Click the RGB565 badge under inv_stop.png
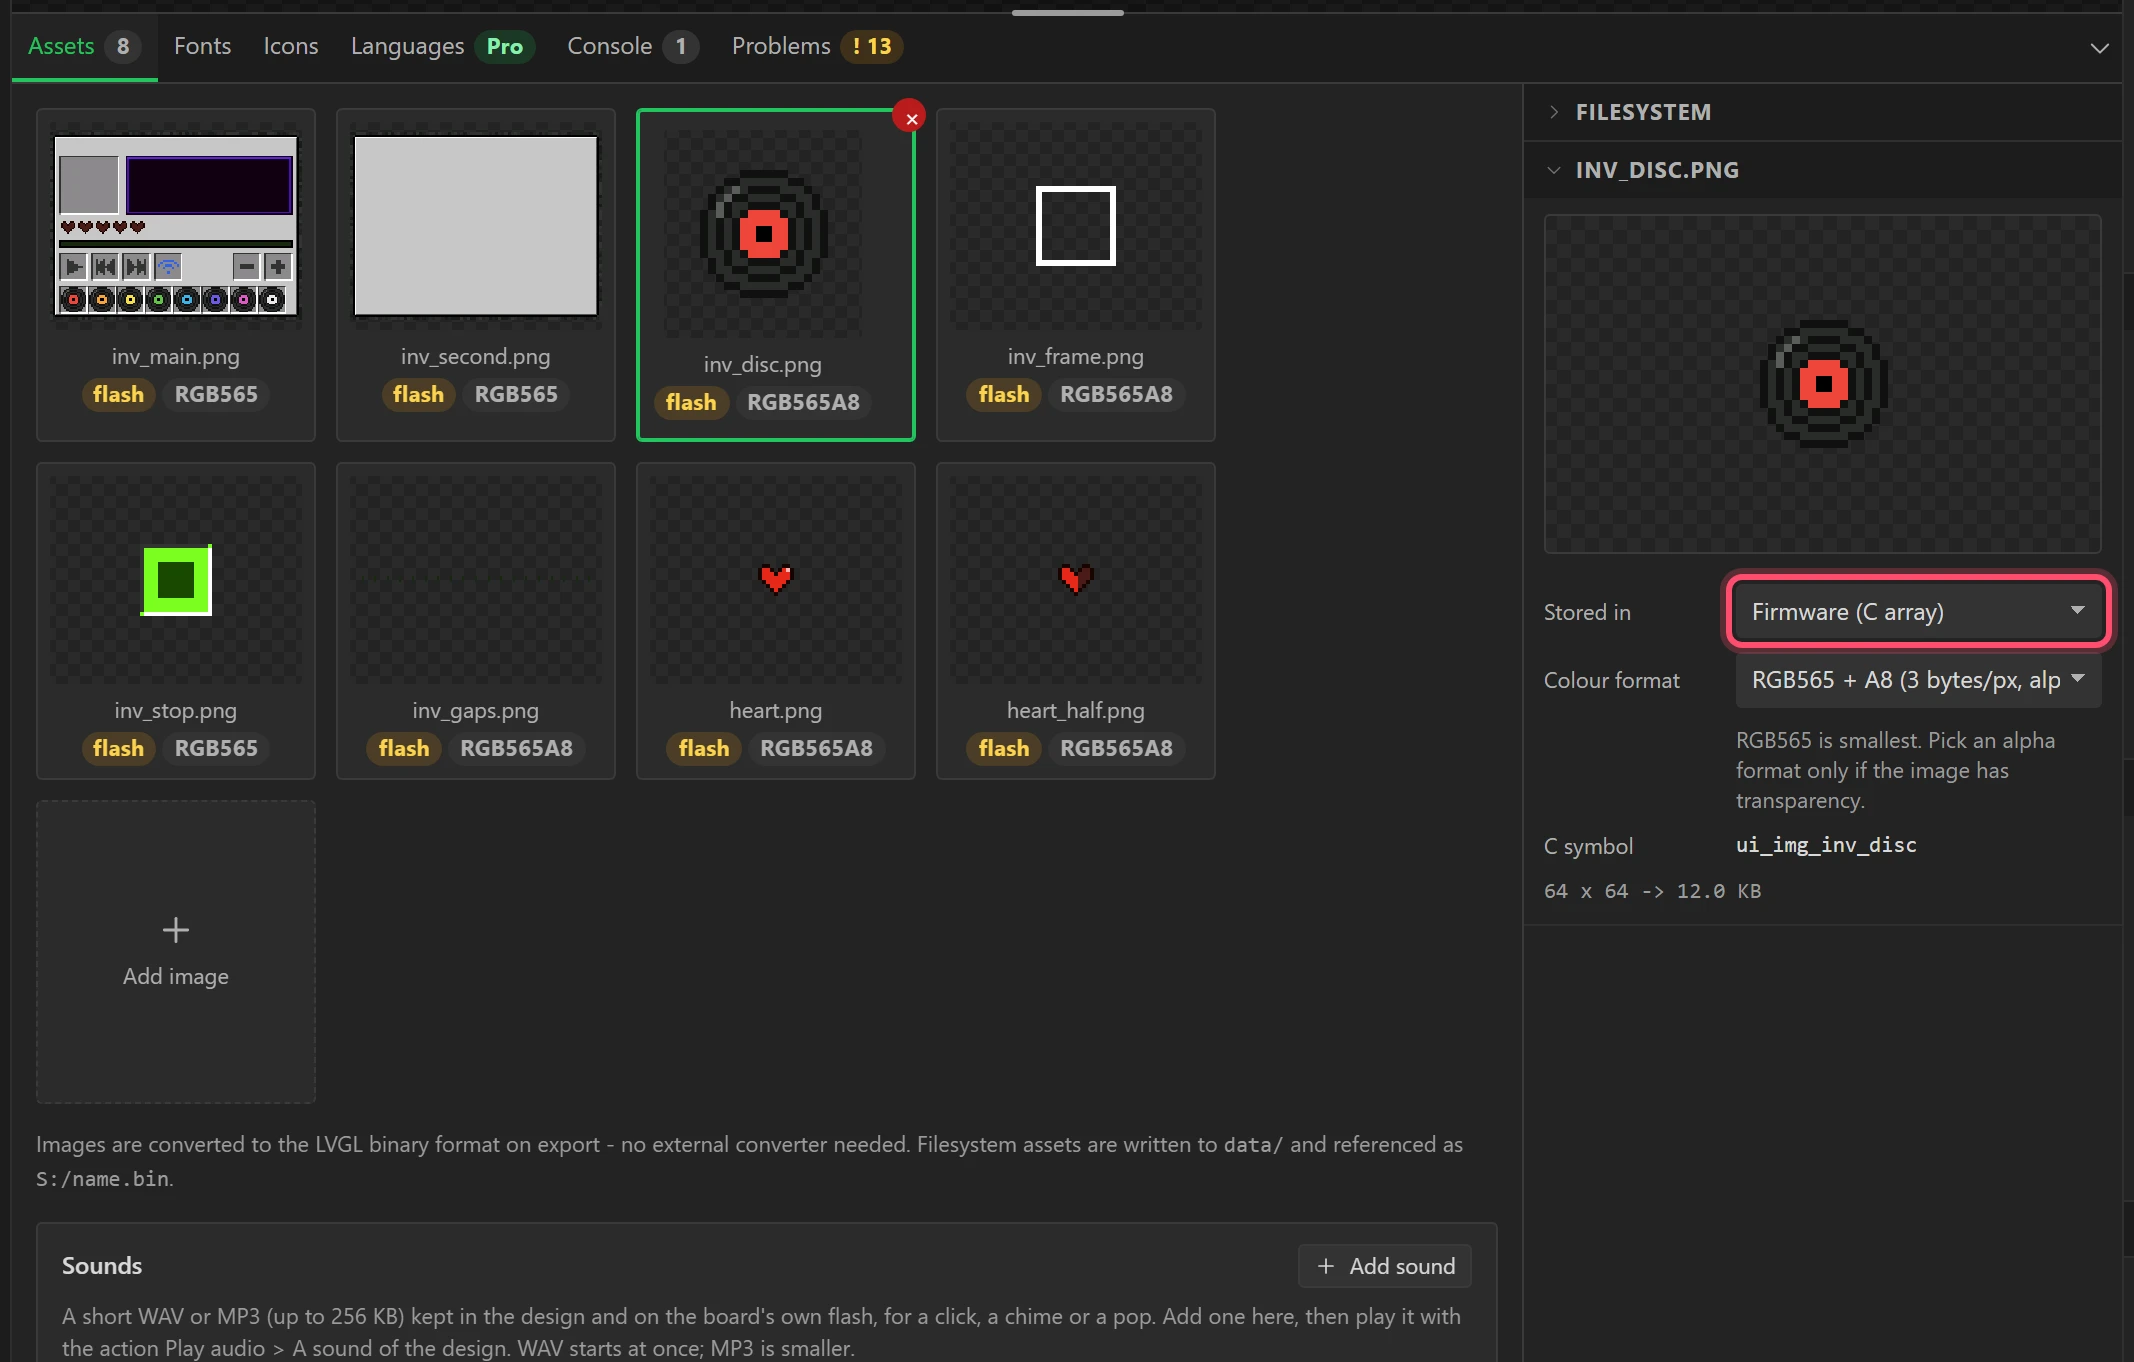2134x1362 pixels. pyautogui.click(x=216, y=748)
